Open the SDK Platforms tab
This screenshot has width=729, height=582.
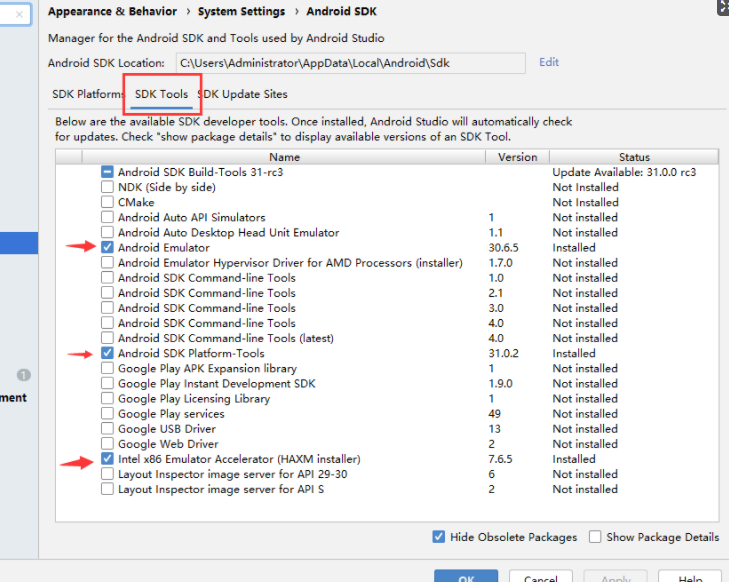pos(87,94)
